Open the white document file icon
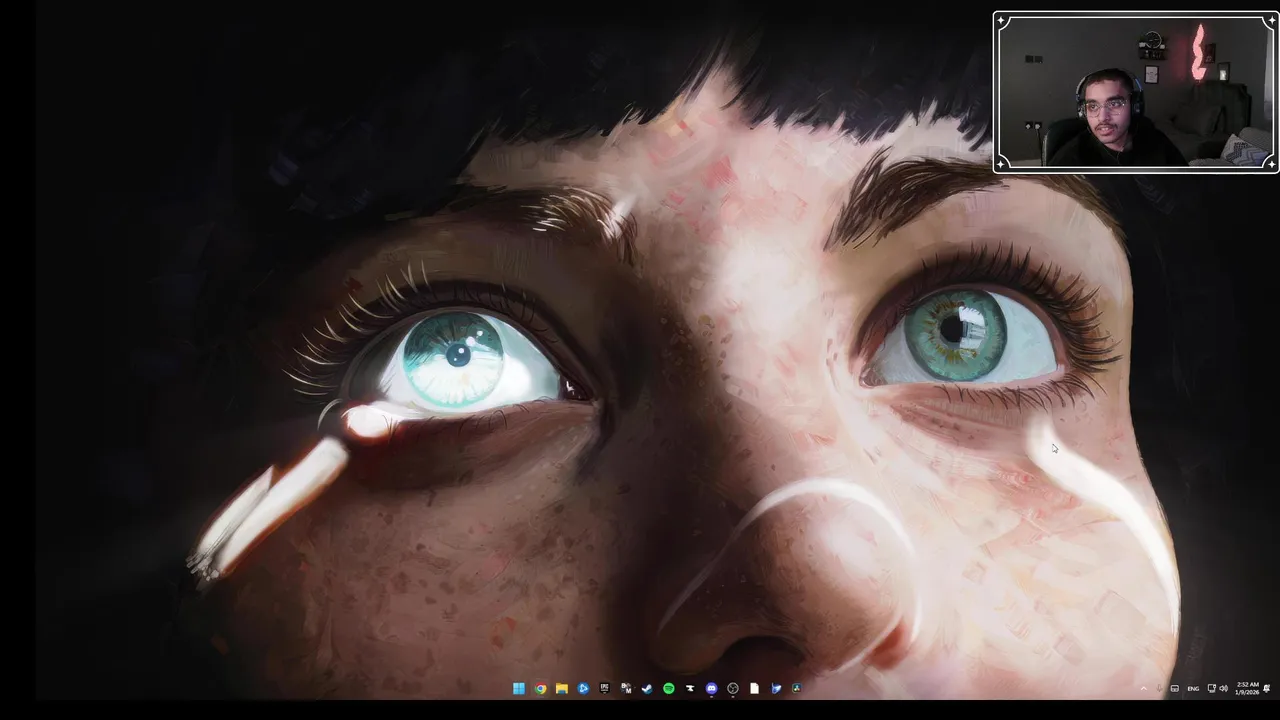Screen dimensions: 1280x720 (x=754, y=688)
